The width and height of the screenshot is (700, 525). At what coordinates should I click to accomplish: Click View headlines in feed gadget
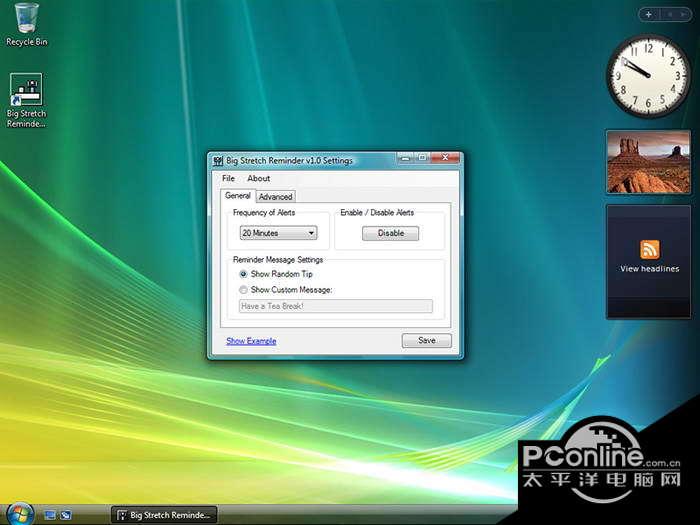(x=650, y=269)
